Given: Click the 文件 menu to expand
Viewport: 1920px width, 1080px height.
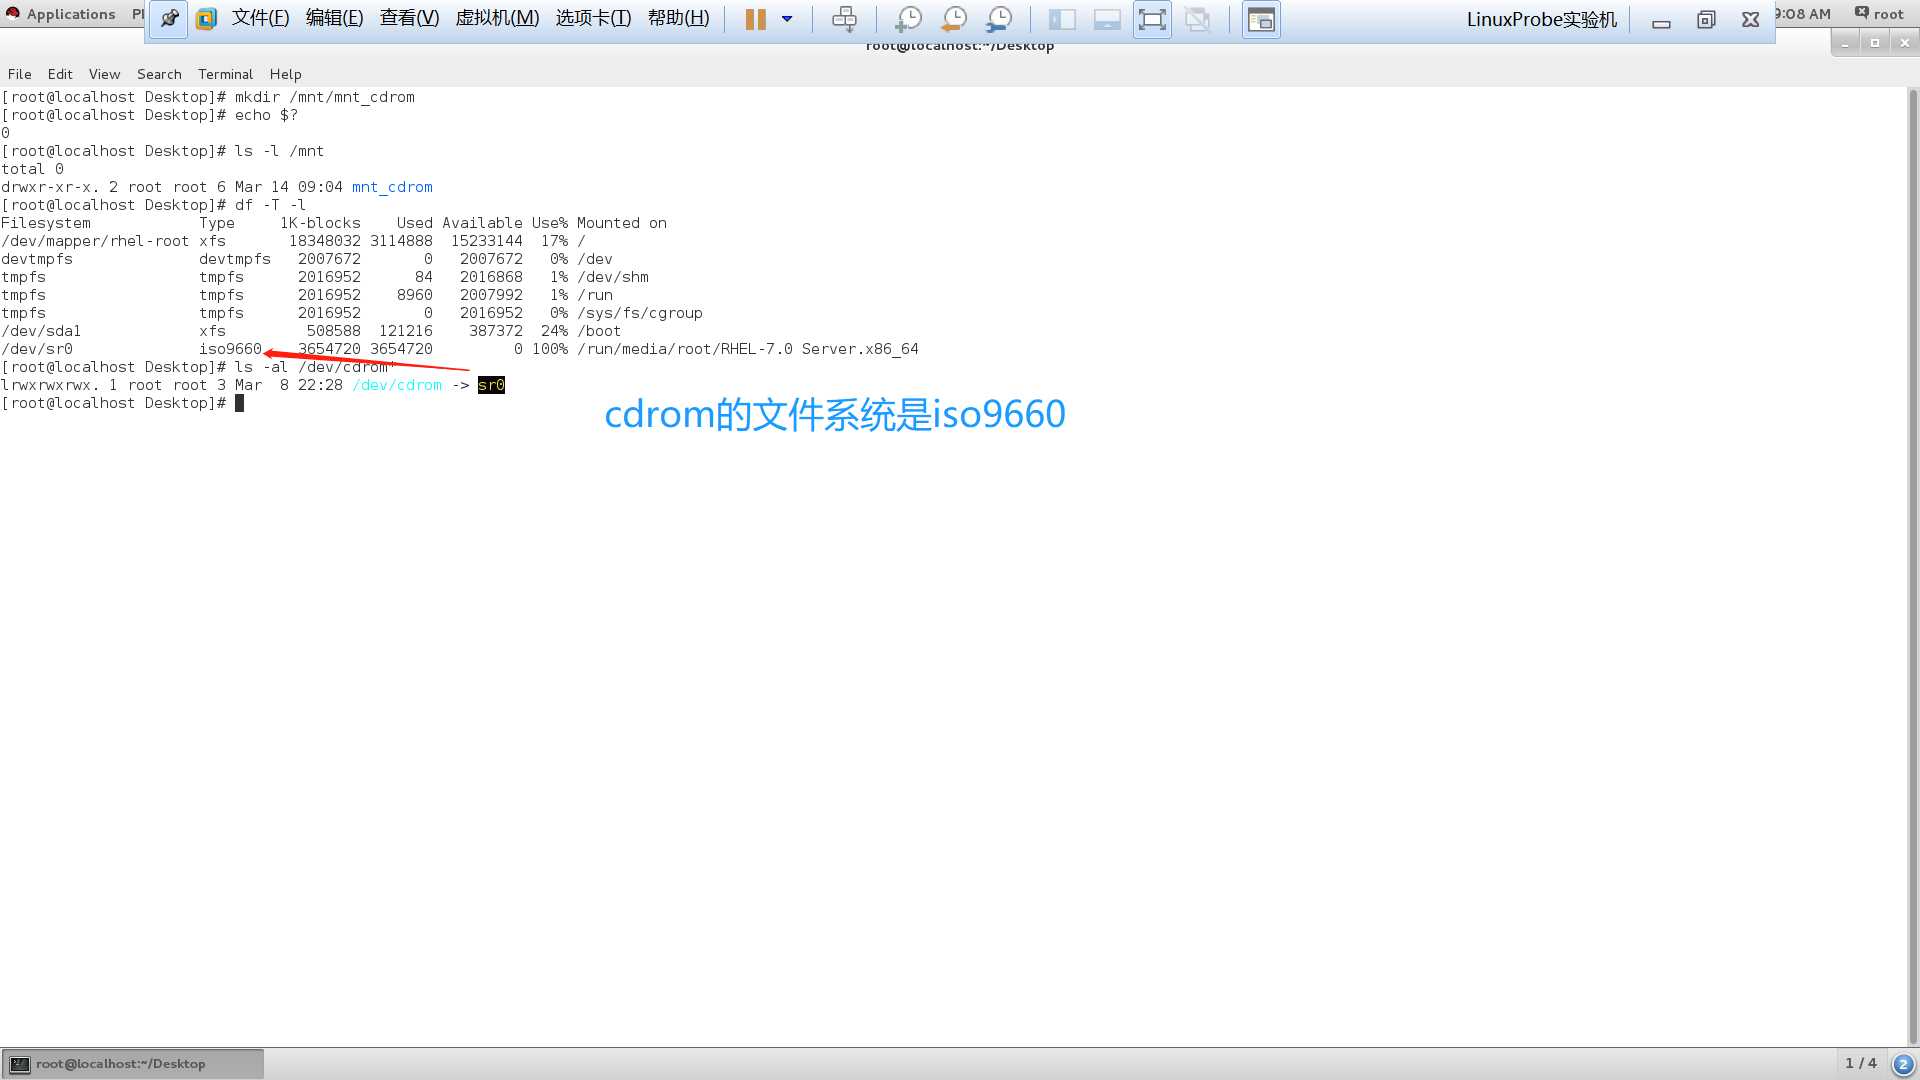Looking at the screenshot, I should pos(258,17).
